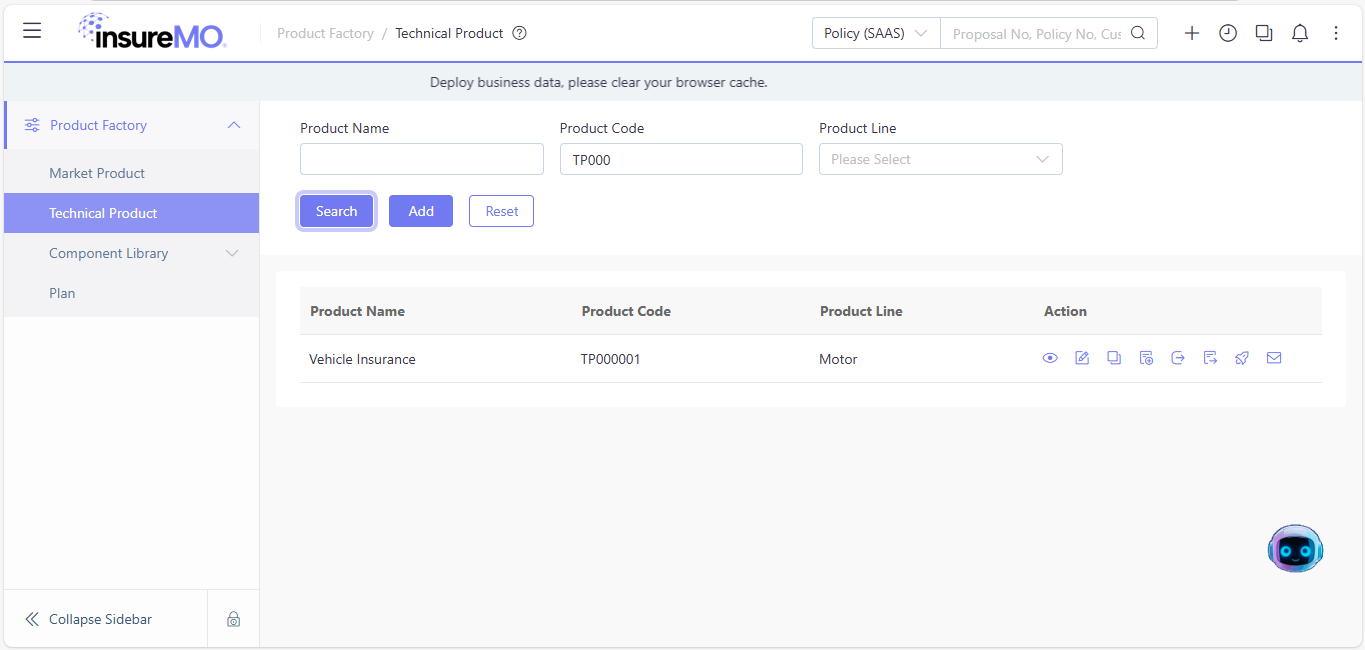Viewport: 1365px width, 650px height.
Task: Open the robot chat assistant
Action: [1295, 548]
